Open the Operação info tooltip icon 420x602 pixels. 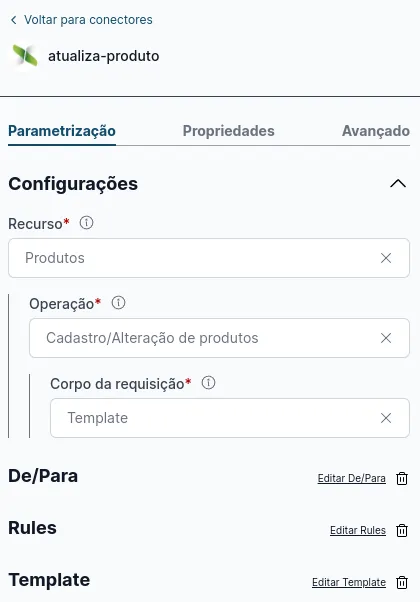coord(118,303)
